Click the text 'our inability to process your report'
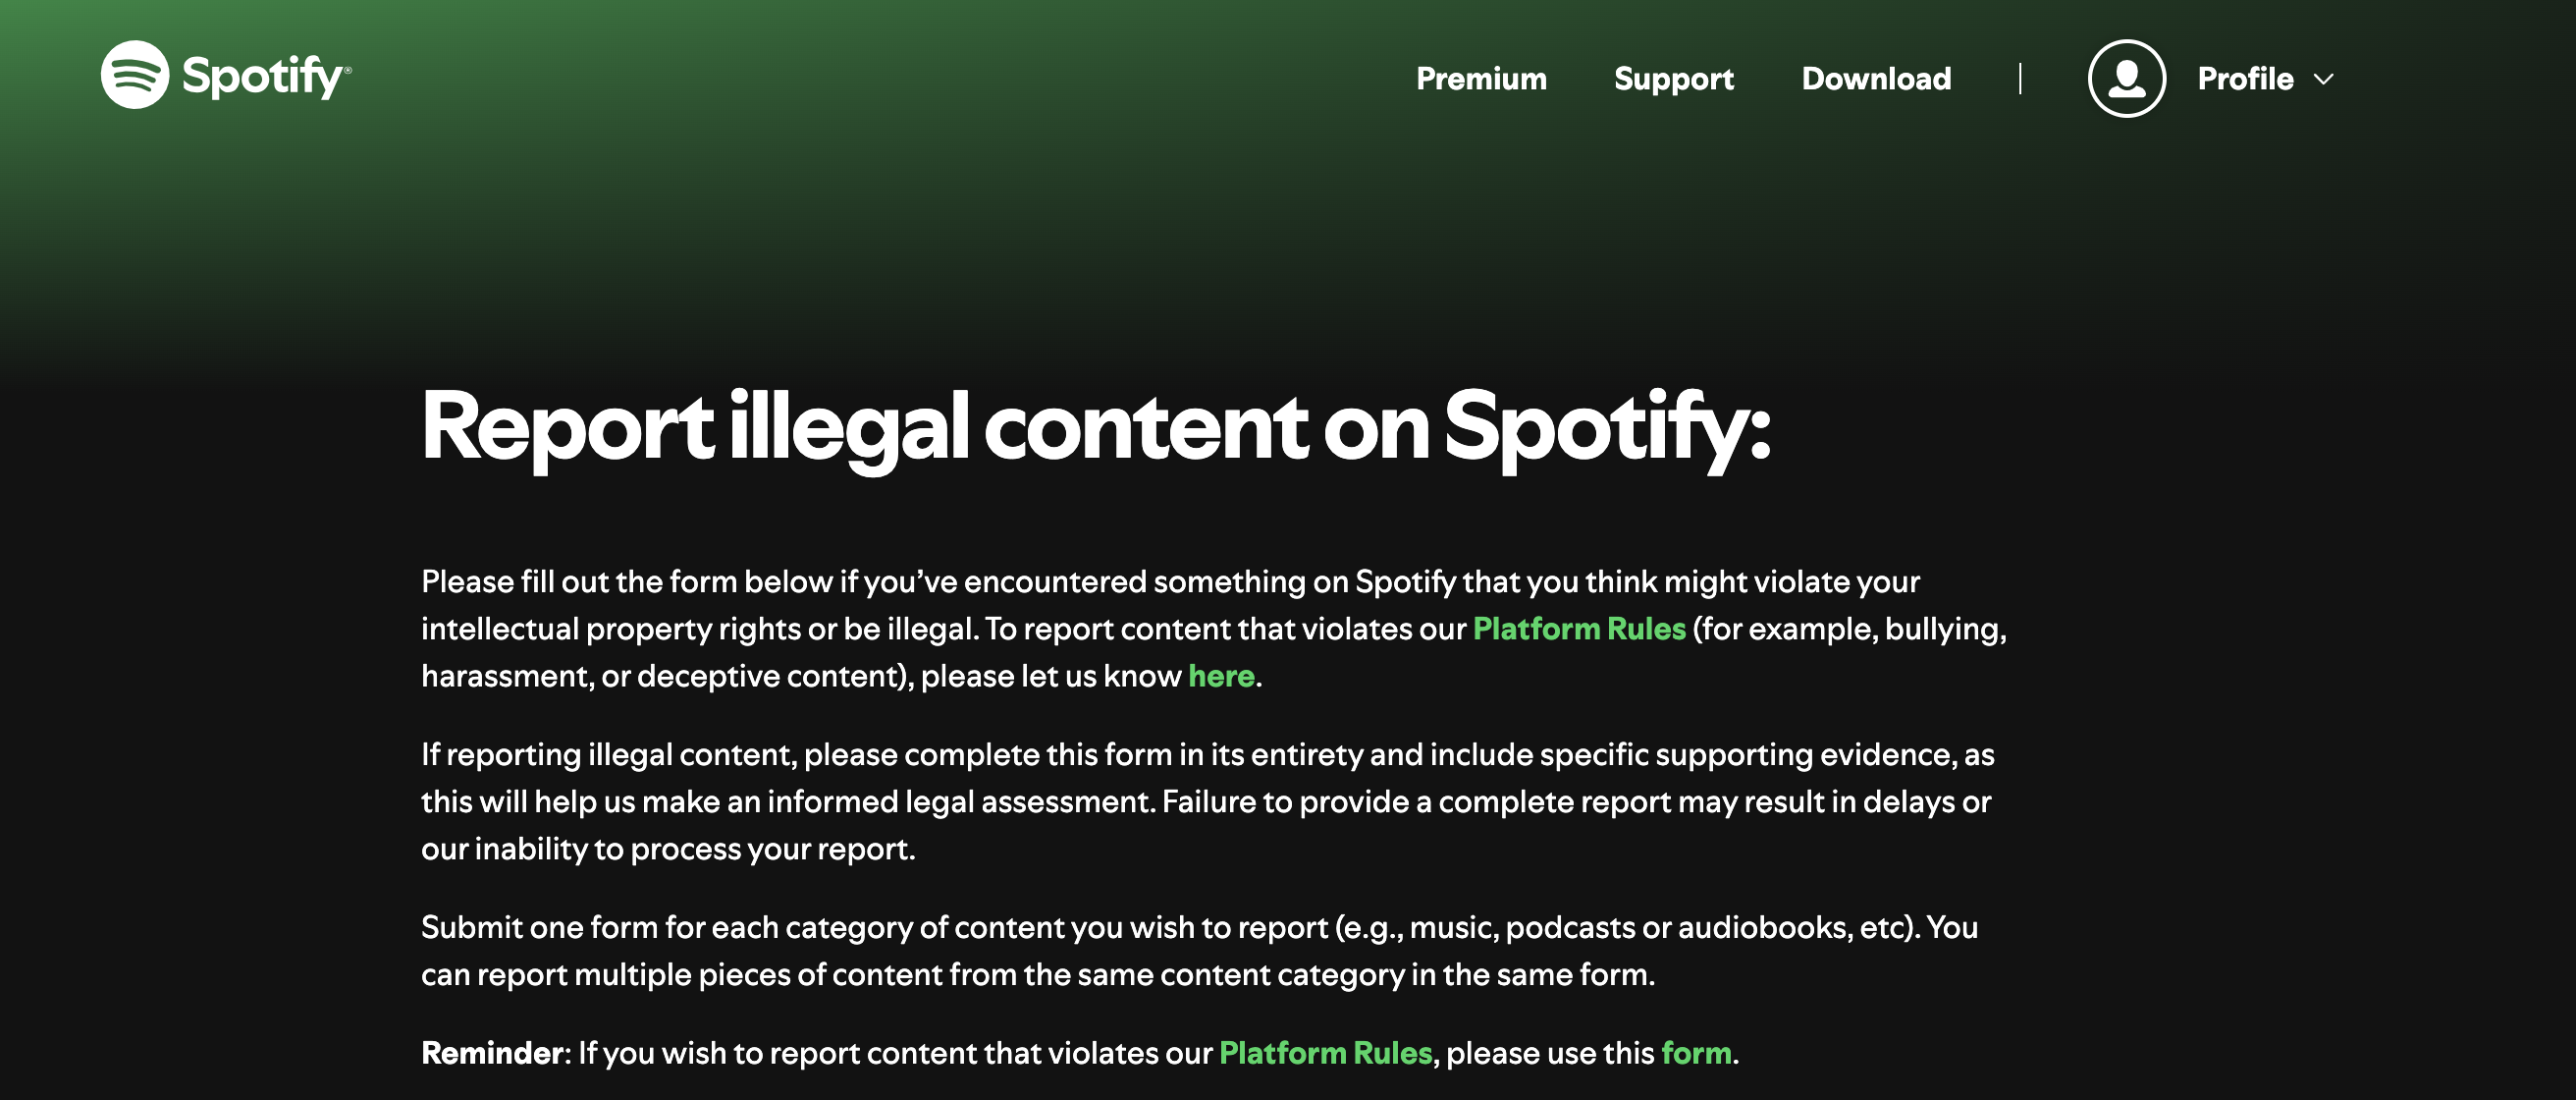The height and width of the screenshot is (1100, 2576). [x=668, y=849]
